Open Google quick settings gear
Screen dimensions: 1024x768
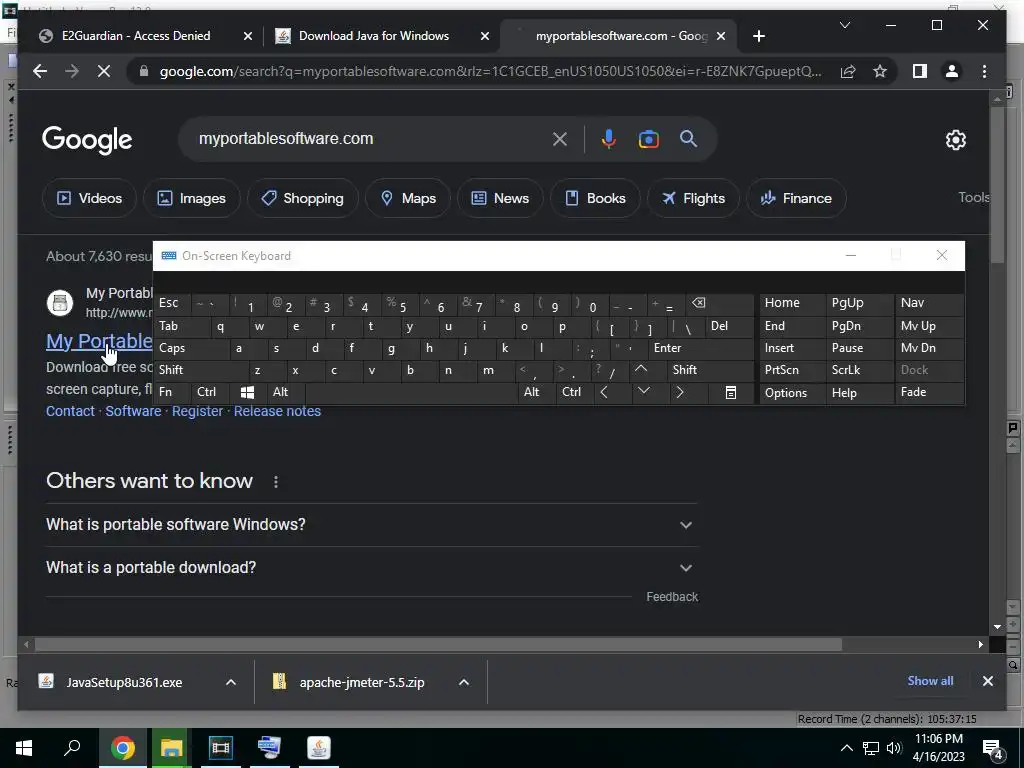pyautogui.click(x=955, y=140)
